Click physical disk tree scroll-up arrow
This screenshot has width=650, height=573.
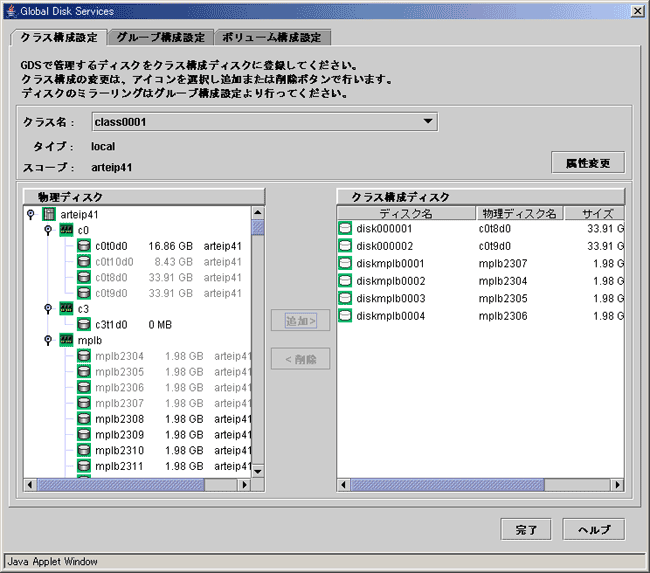tap(258, 213)
